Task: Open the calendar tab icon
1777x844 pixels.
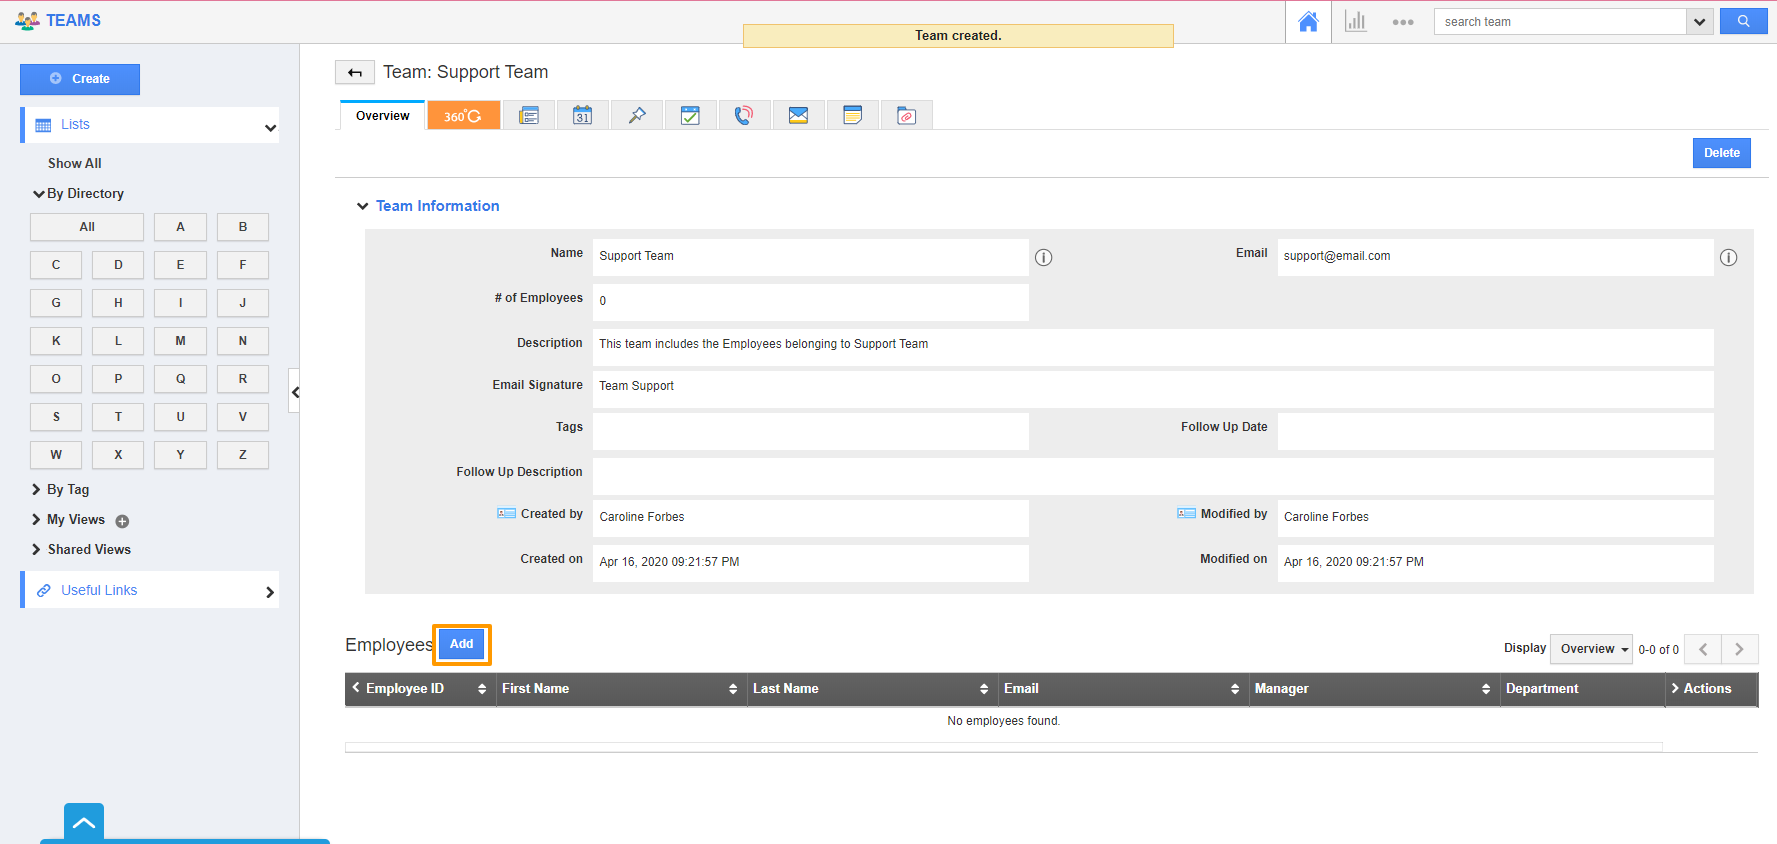Action: (582, 116)
